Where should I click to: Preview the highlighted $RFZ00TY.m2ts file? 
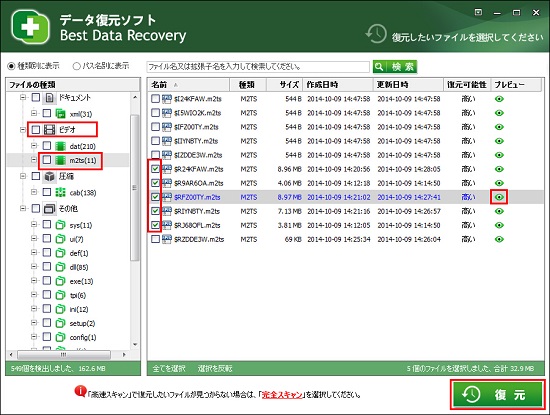(x=499, y=197)
